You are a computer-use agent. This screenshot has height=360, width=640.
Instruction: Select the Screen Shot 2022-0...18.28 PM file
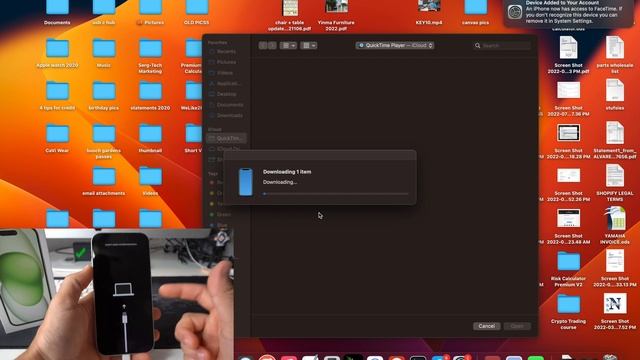click(x=568, y=141)
